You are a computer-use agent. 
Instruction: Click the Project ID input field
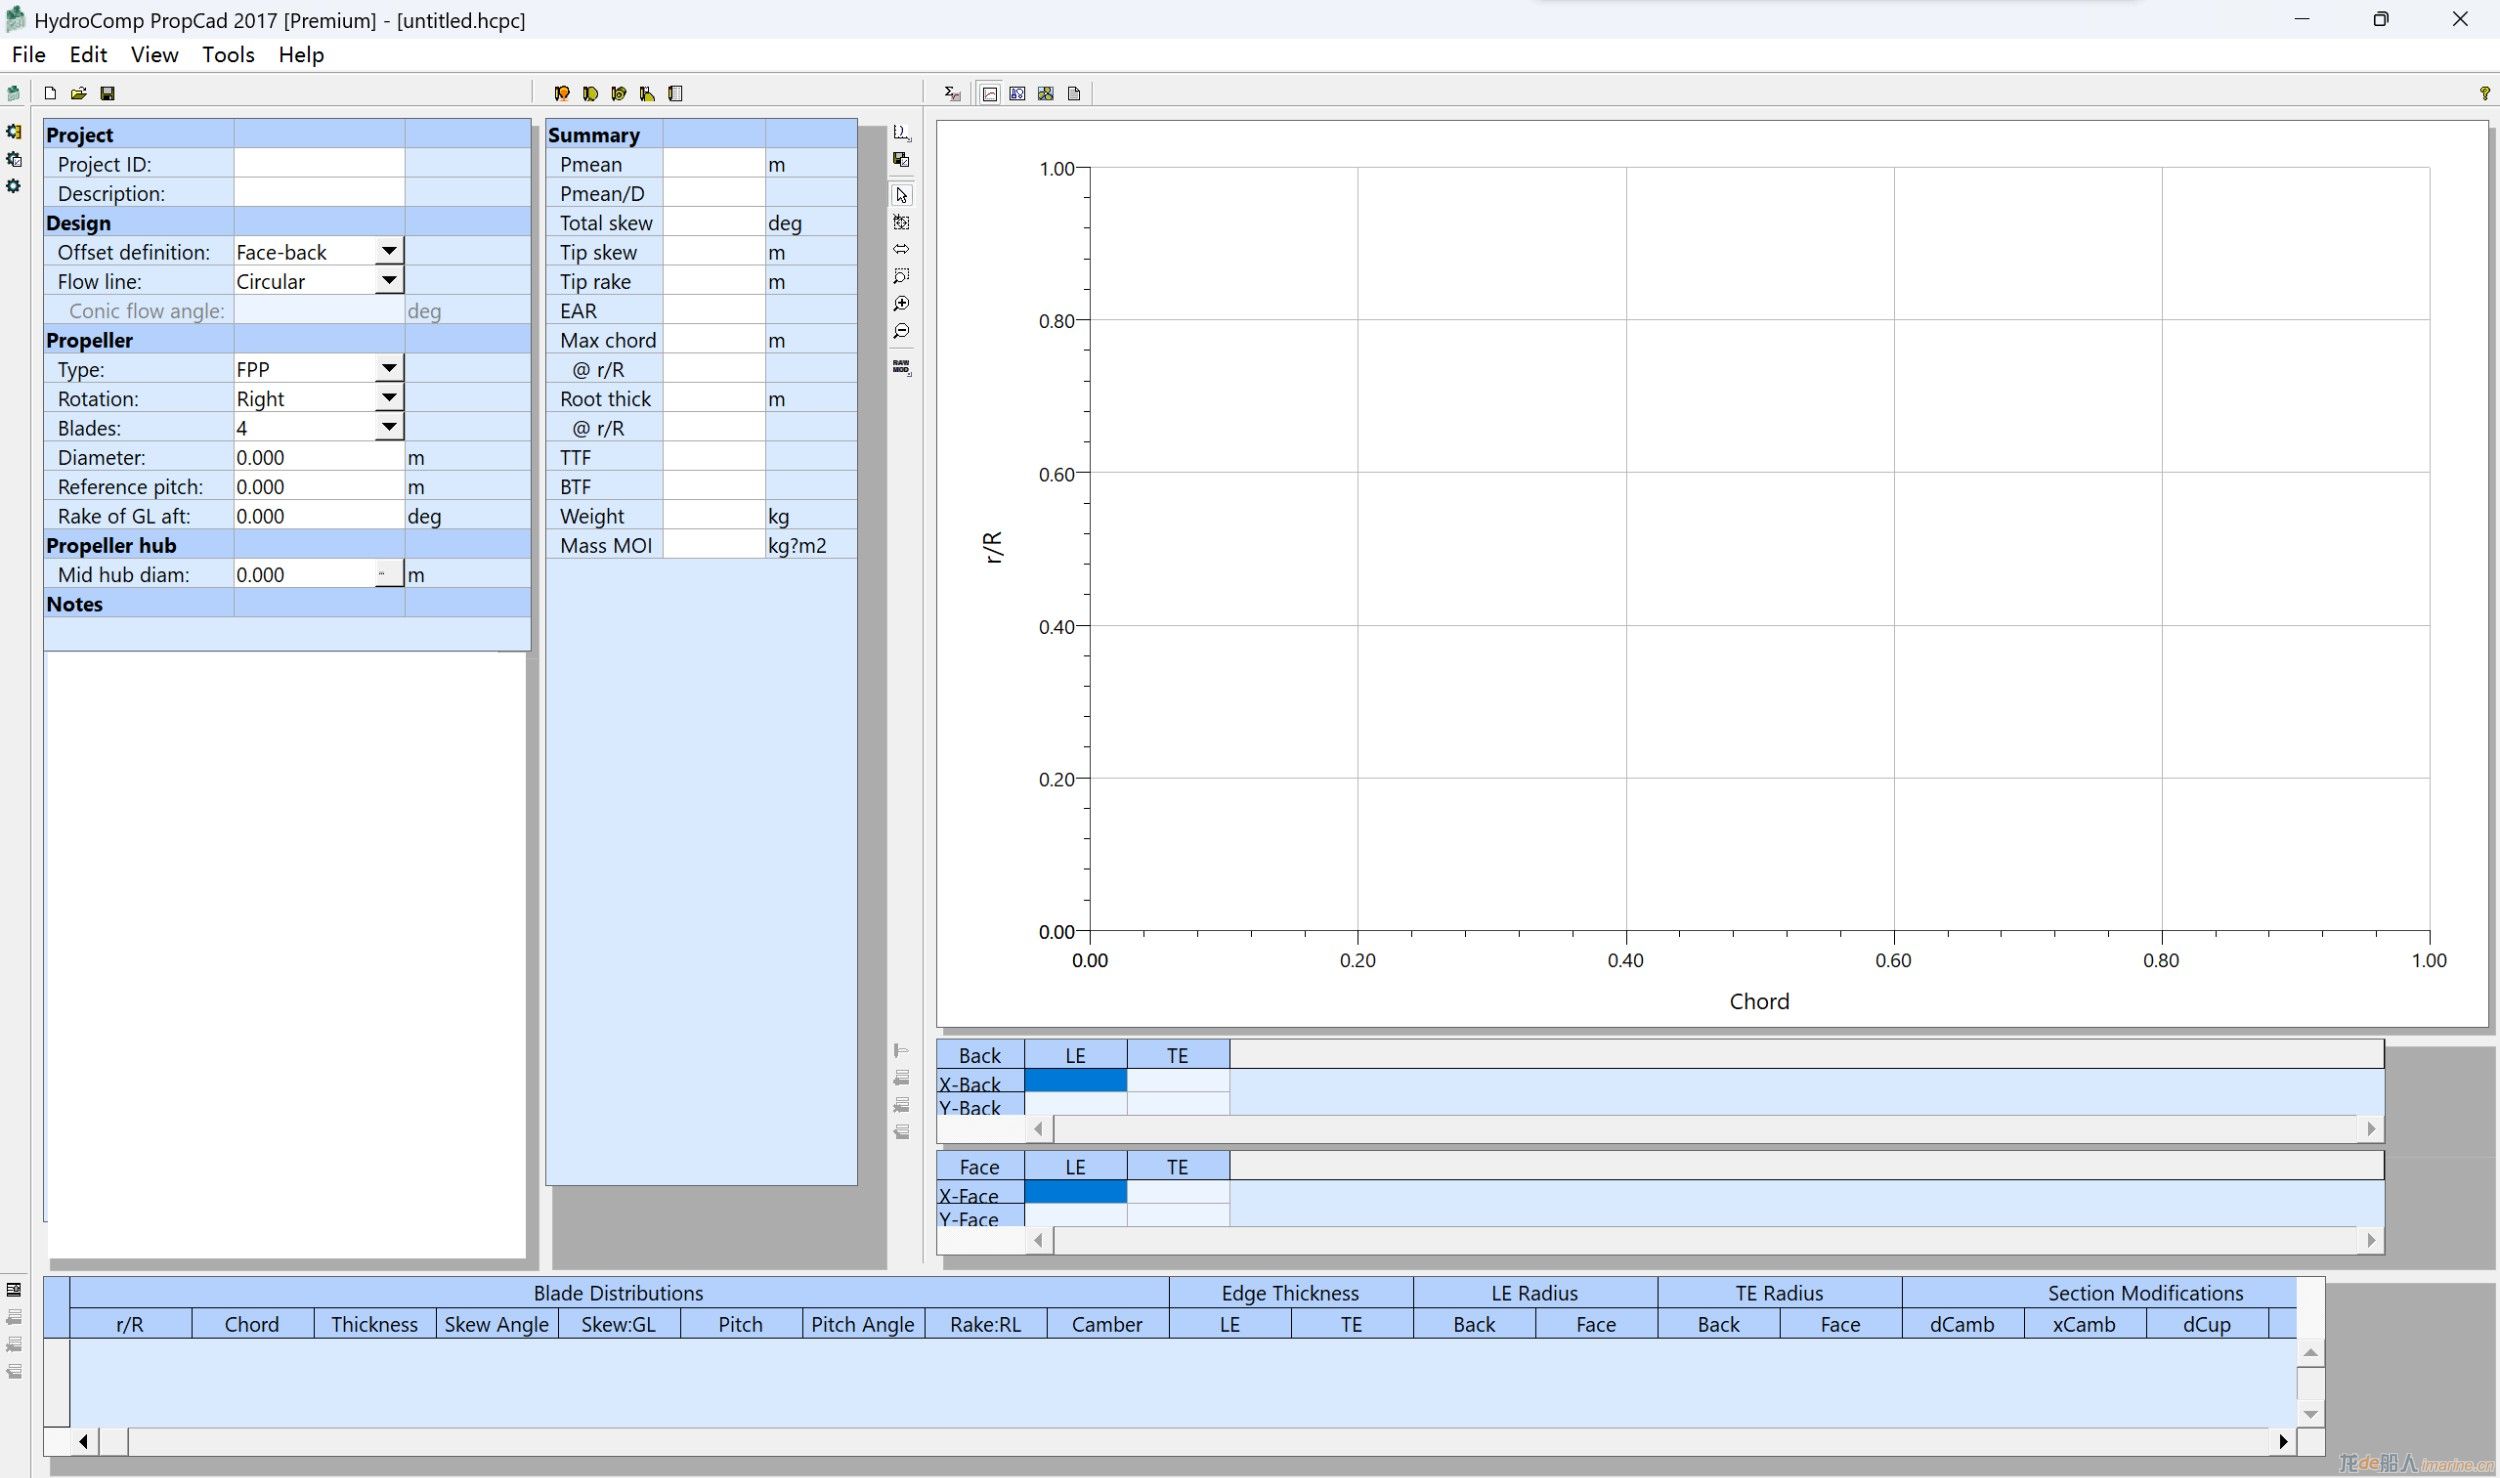(x=319, y=163)
